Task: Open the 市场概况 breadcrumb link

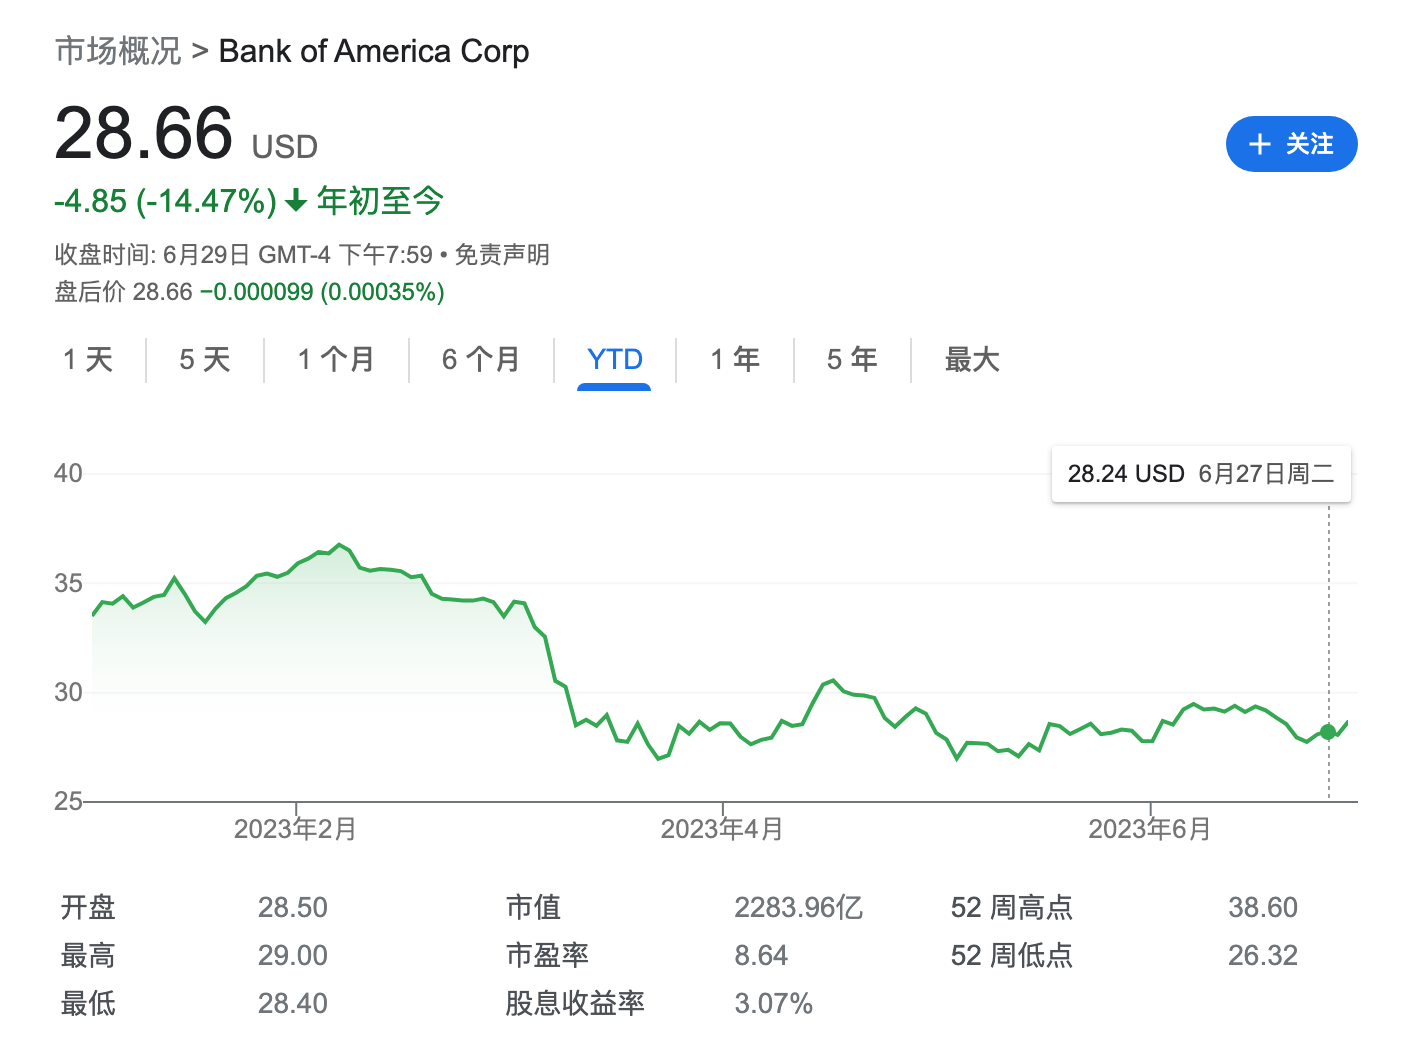Action: pyautogui.click(x=118, y=51)
